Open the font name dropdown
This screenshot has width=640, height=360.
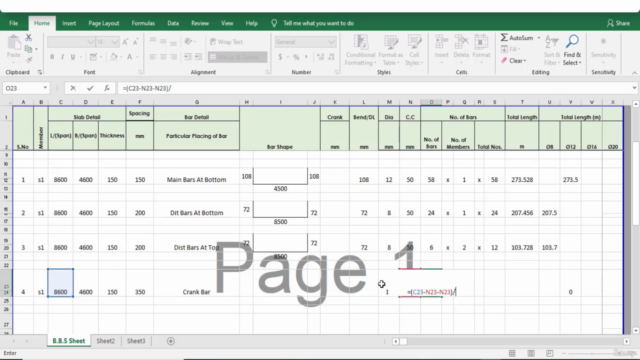tap(91, 42)
